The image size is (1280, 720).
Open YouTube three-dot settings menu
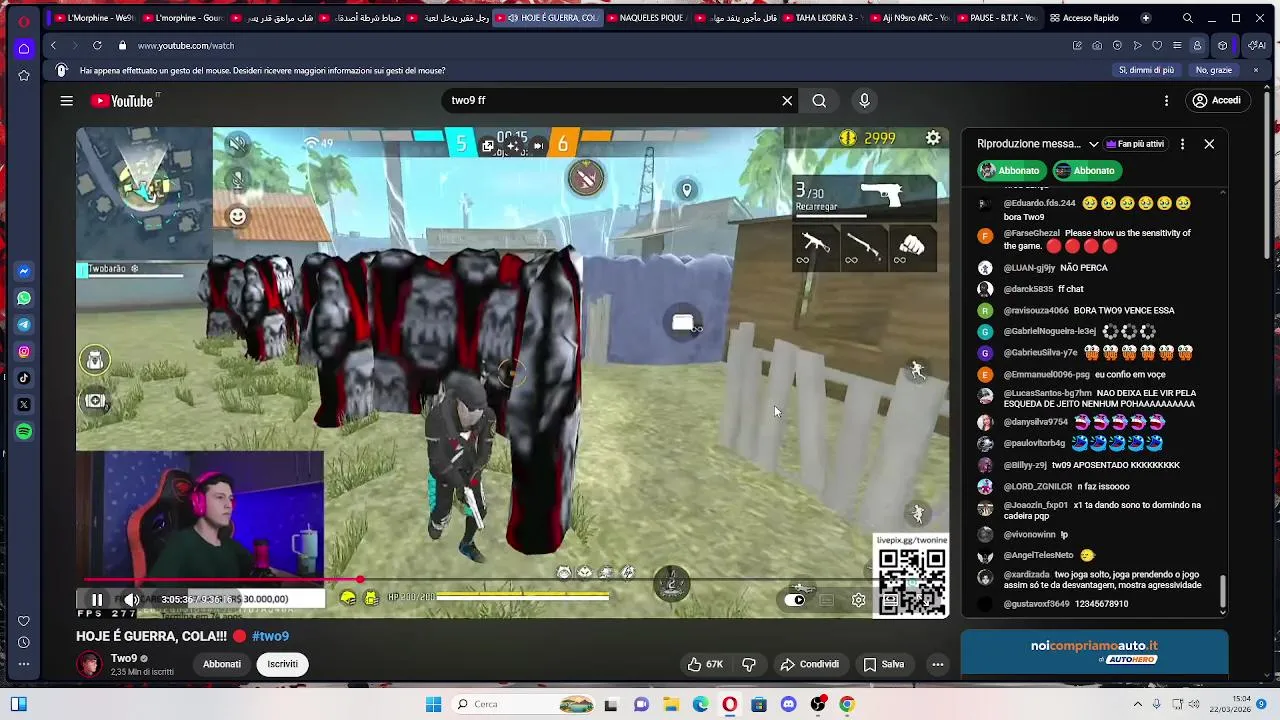tap(1166, 101)
